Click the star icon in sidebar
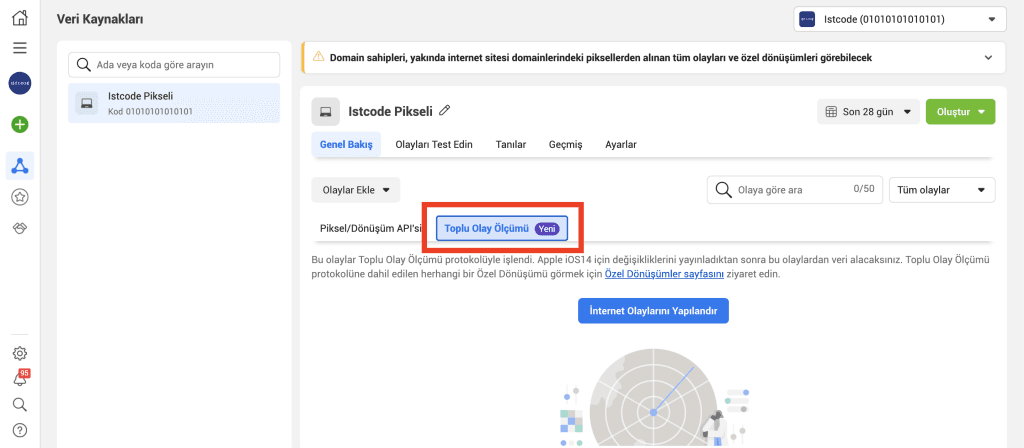 (20, 197)
